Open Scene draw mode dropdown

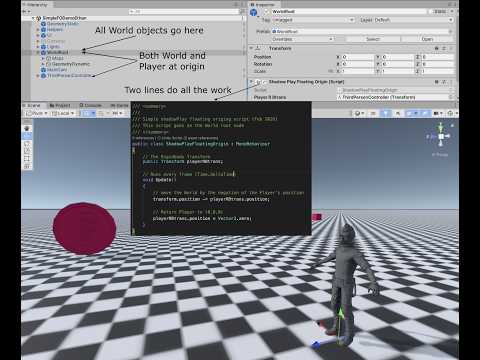click(359, 113)
